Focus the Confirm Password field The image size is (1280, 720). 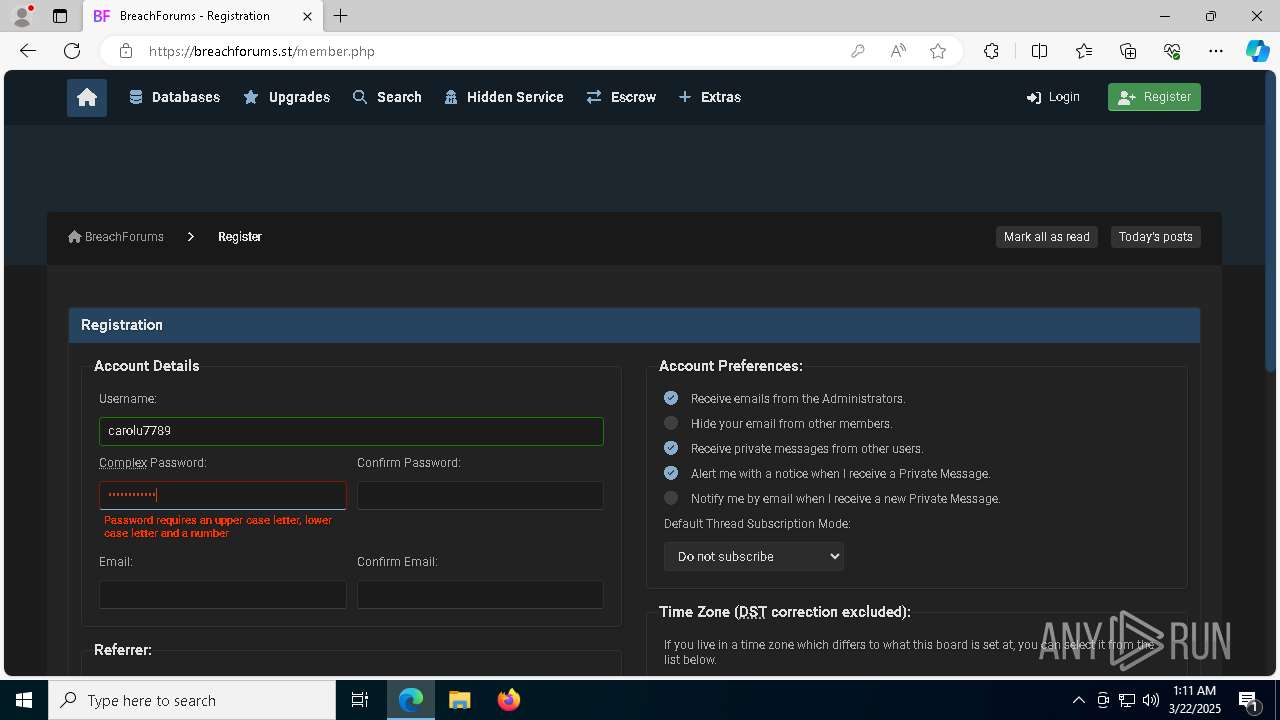pos(480,495)
